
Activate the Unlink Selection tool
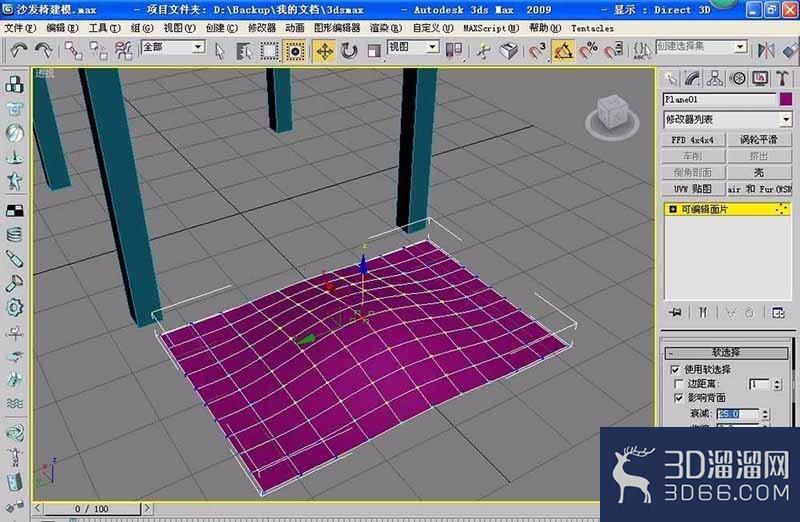coord(98,51)
